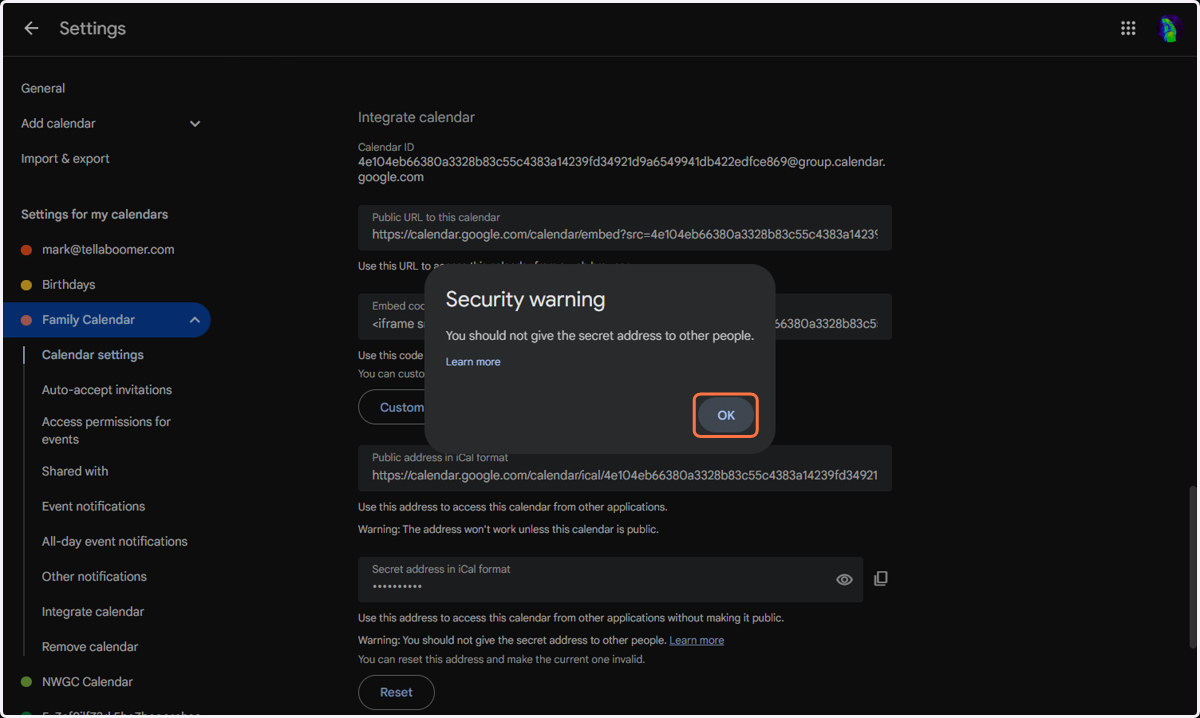1200x718 pixels.
Task: Click the Public URL to this calendar field
Action: 625,228
